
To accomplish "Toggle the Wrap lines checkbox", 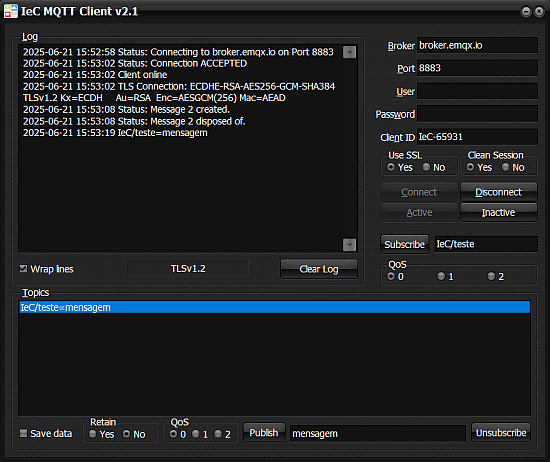I will (24, 269).
